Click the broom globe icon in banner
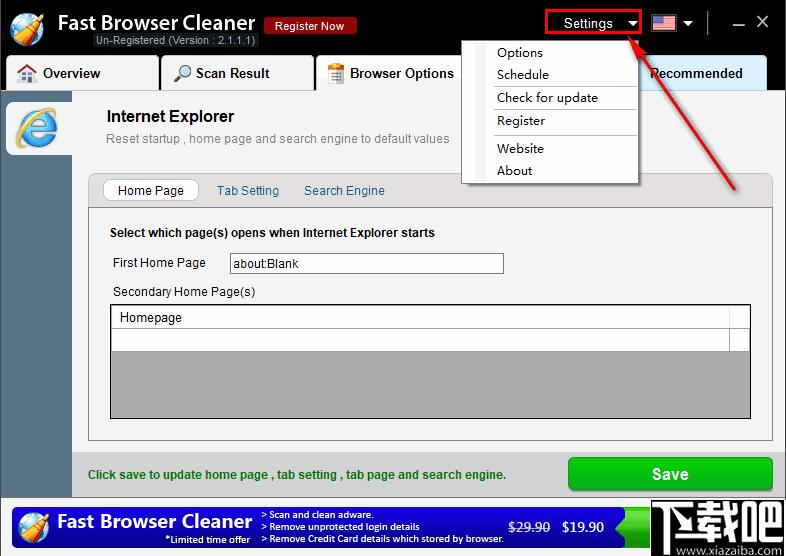 click(34, 527)
